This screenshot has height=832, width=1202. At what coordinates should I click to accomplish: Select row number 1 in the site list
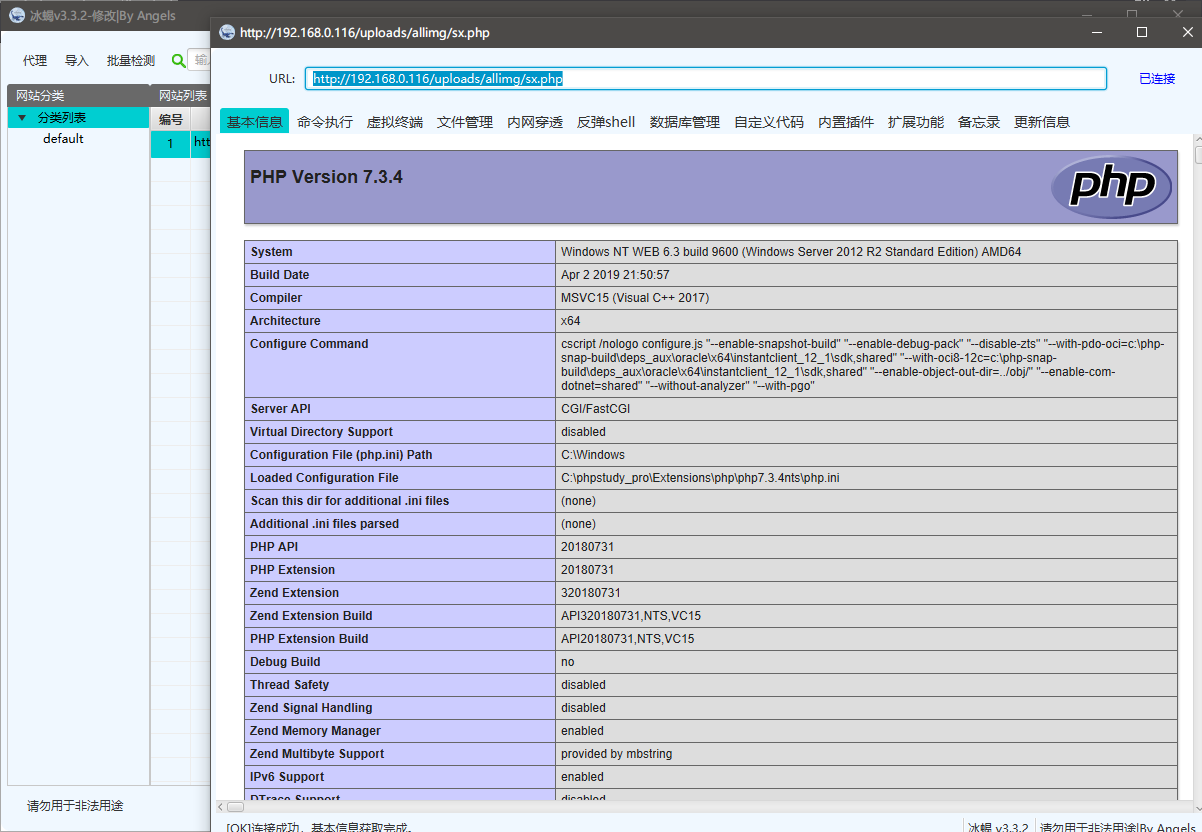point(171,143)
